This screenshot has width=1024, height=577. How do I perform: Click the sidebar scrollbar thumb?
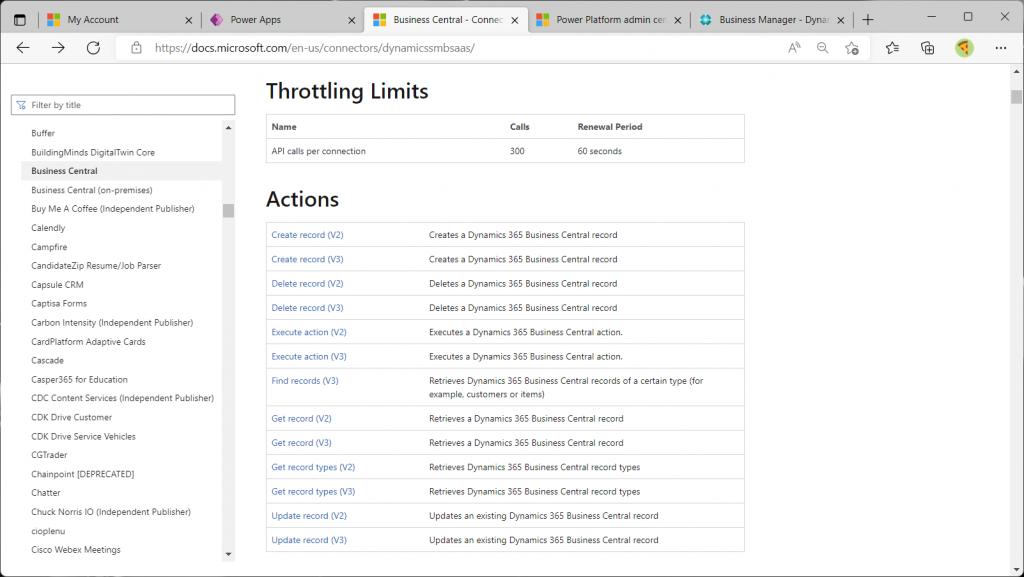click(228, 210)
